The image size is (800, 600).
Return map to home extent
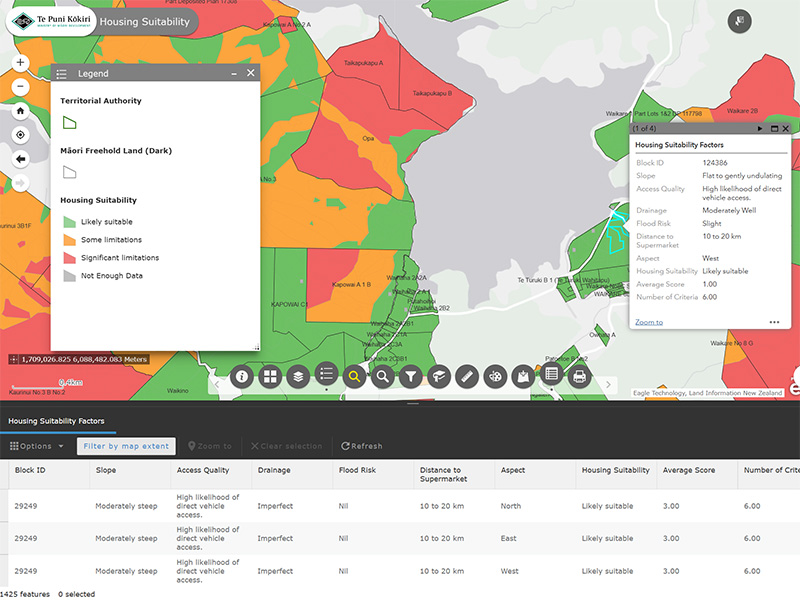tap(20, 111)
